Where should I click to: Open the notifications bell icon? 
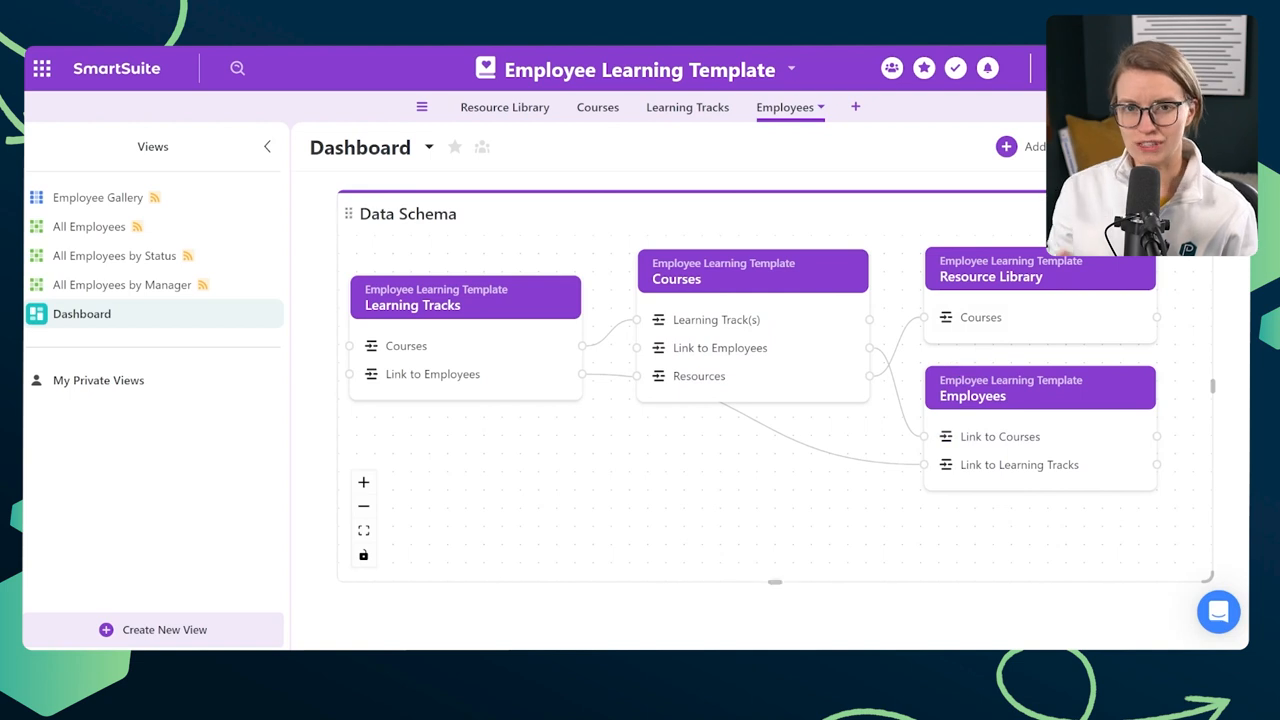988,68
